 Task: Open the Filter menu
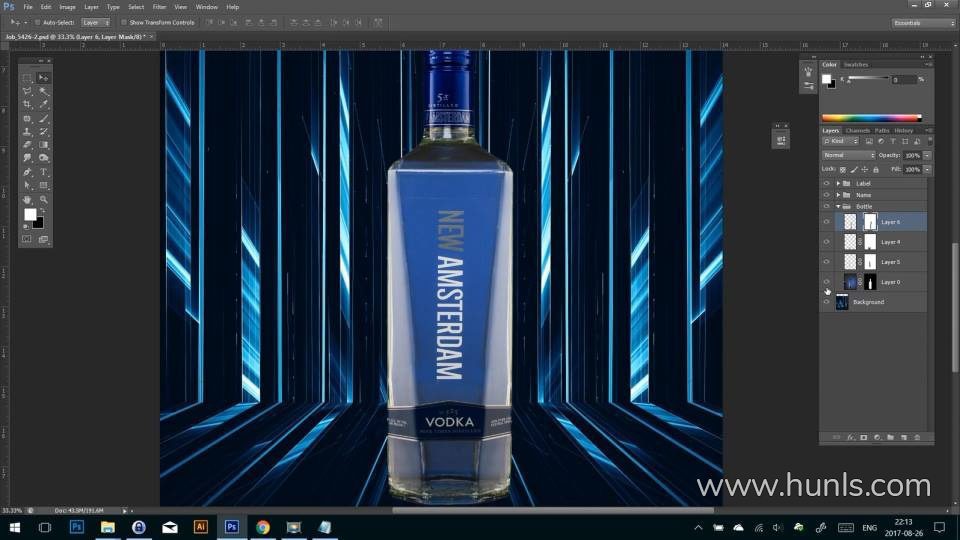(159, 7)
